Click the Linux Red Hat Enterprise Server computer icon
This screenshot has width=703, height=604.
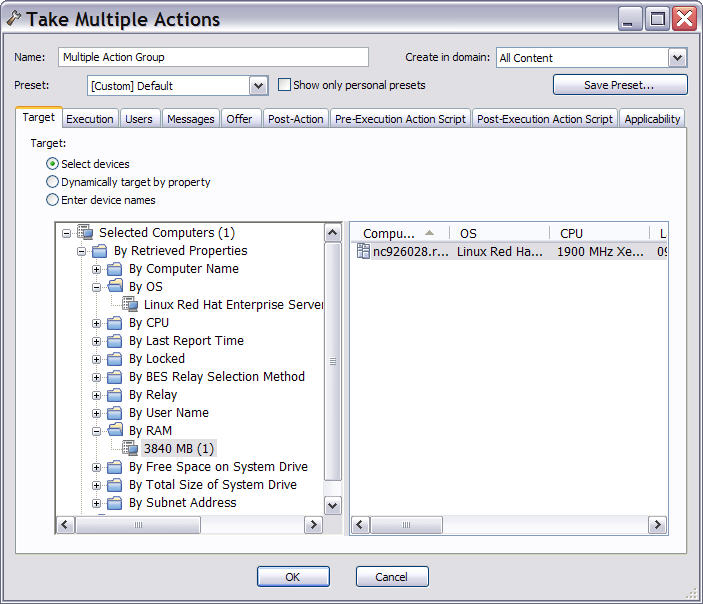click(x=130, y=304)
